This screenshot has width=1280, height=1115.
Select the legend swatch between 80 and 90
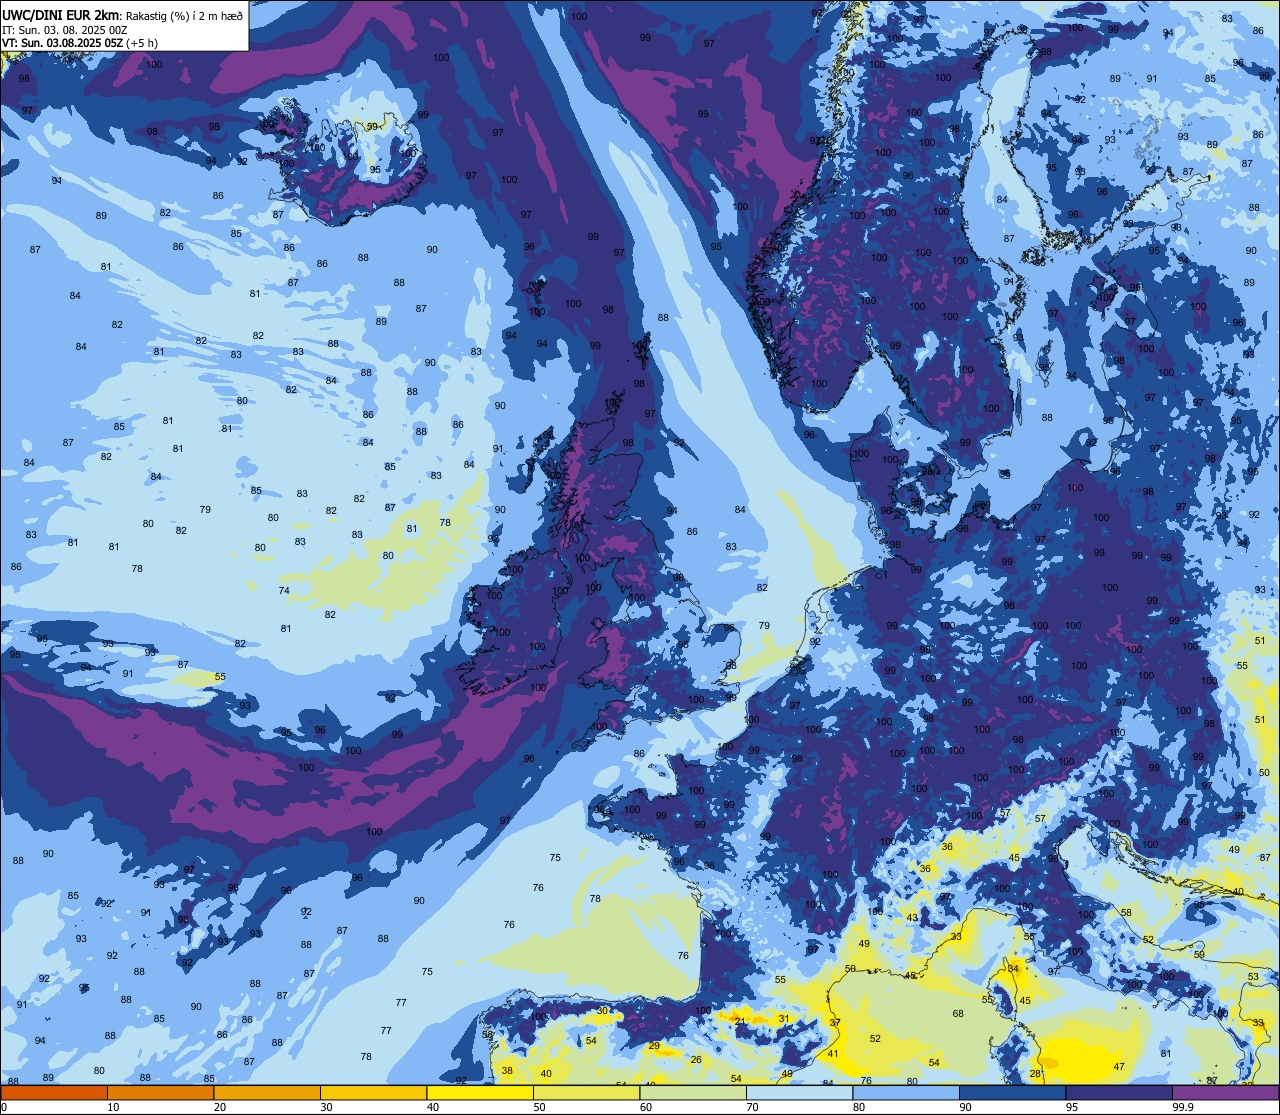906,1092
